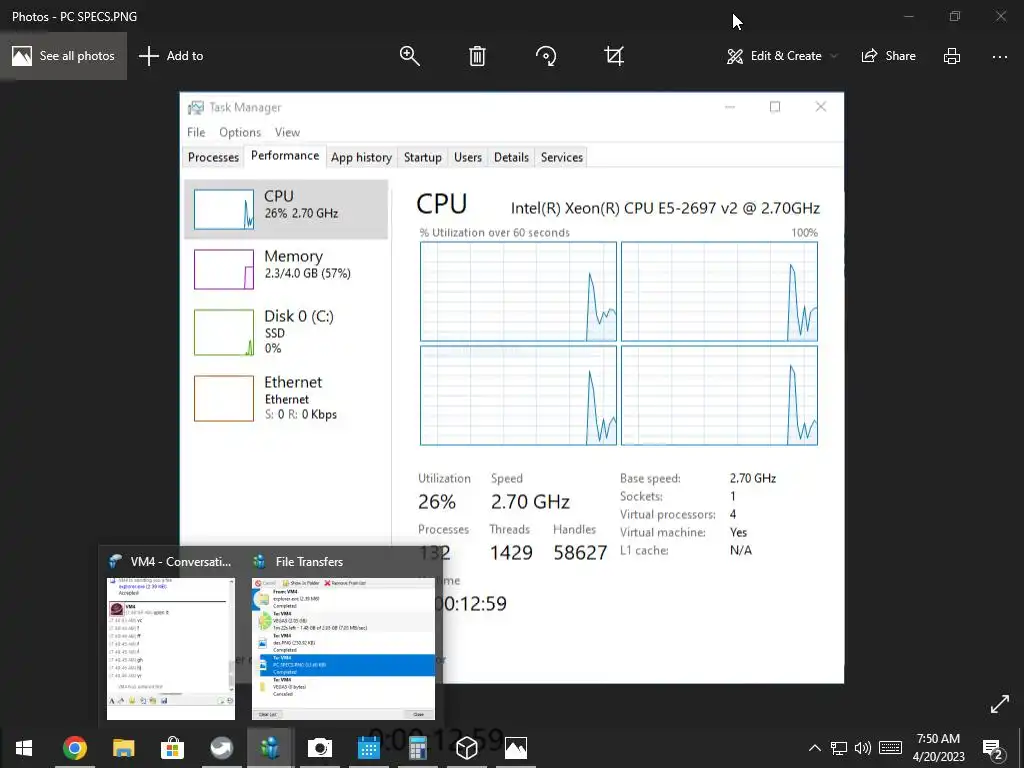Select the VM4 - Conversation preview thumbnail

(170, 648)
